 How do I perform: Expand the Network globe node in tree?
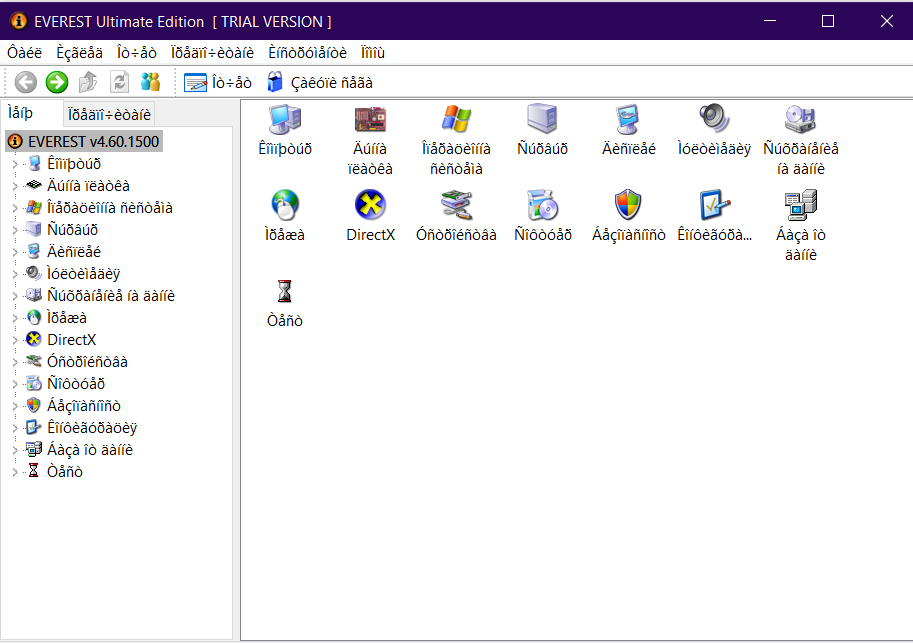tap(15, 319)
